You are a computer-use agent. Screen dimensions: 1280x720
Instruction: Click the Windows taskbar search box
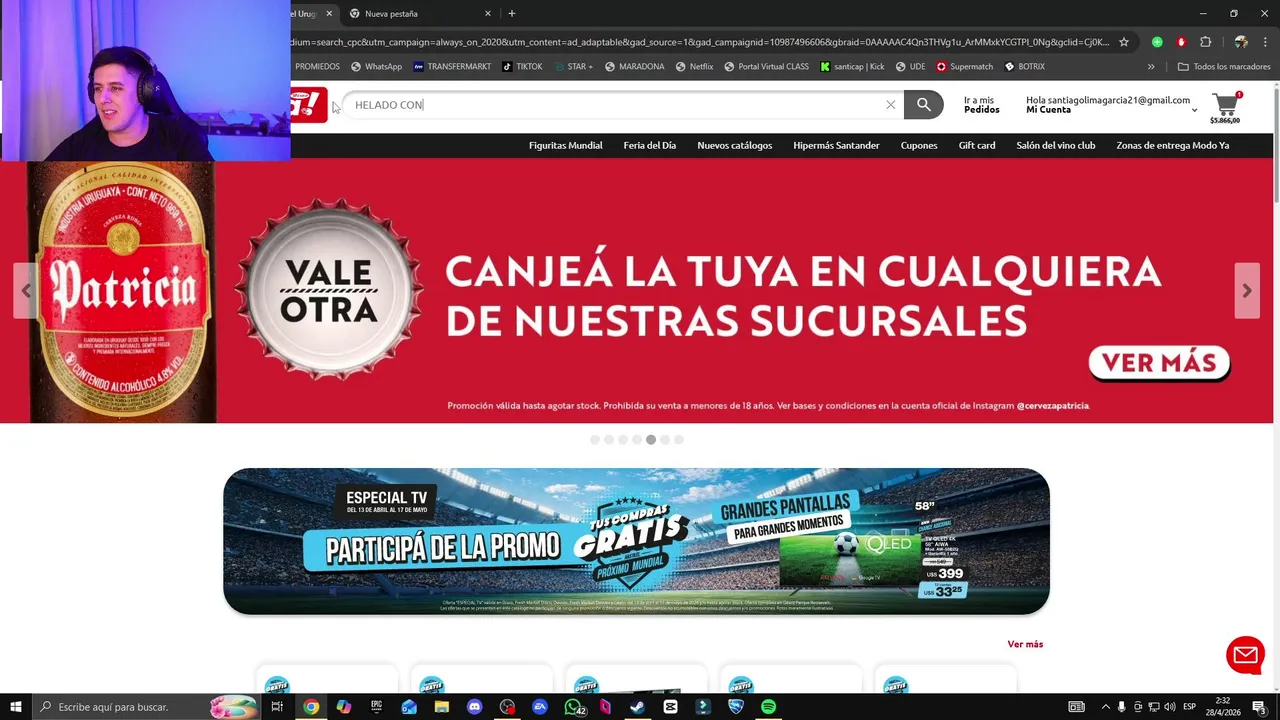[x=147, y=707]
